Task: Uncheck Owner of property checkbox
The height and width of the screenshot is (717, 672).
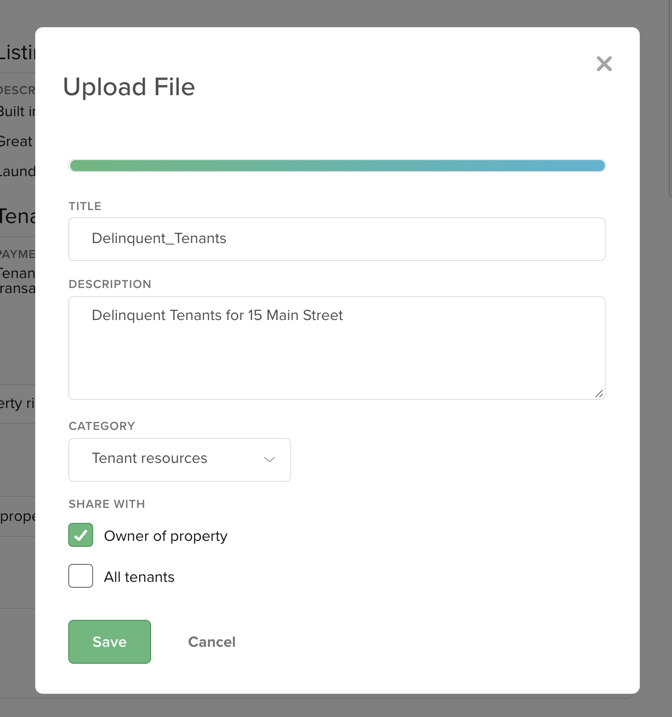Action: click(80, 535)
